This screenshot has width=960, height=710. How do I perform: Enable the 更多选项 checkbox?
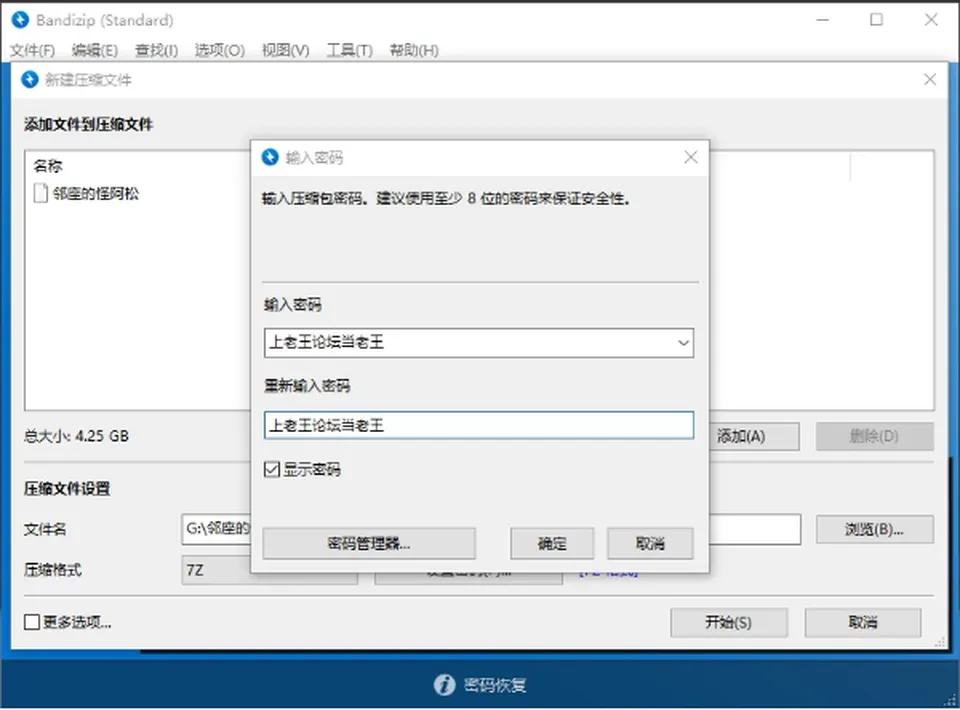(x=32, y=622)
